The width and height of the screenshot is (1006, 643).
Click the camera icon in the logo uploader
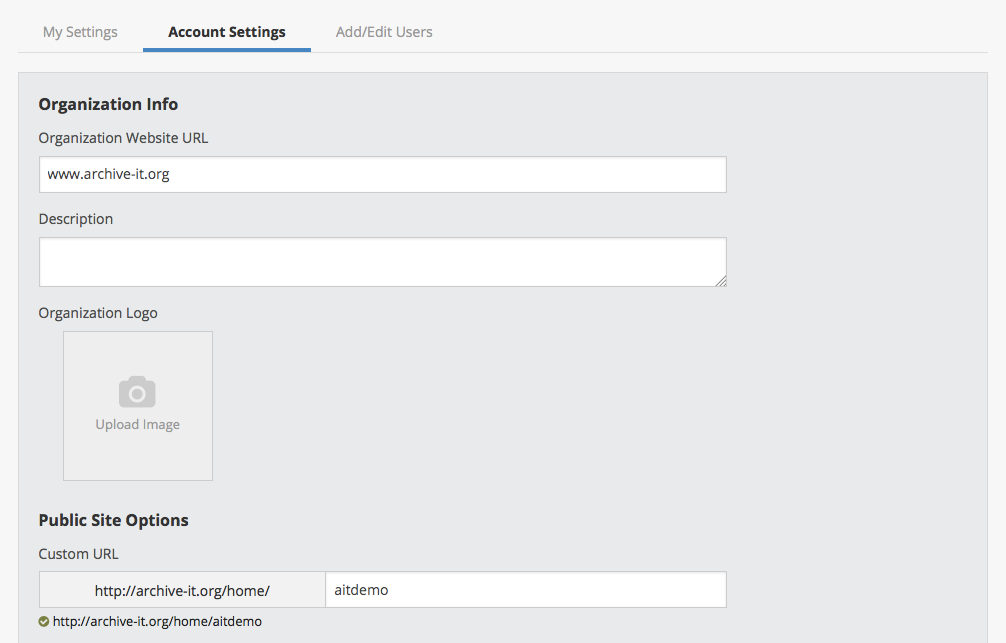137,392
